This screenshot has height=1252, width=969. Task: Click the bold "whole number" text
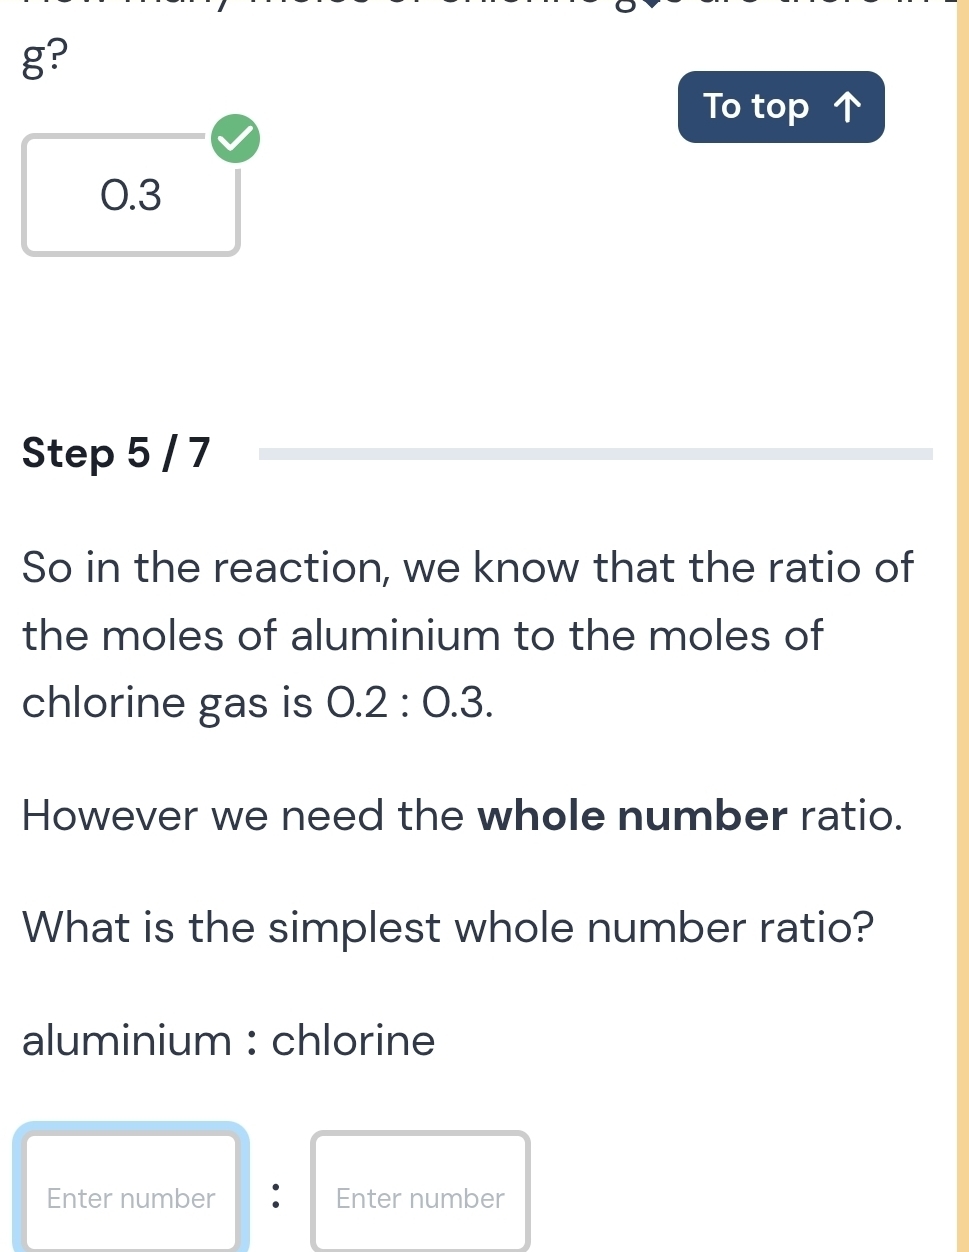pos(633,816)
